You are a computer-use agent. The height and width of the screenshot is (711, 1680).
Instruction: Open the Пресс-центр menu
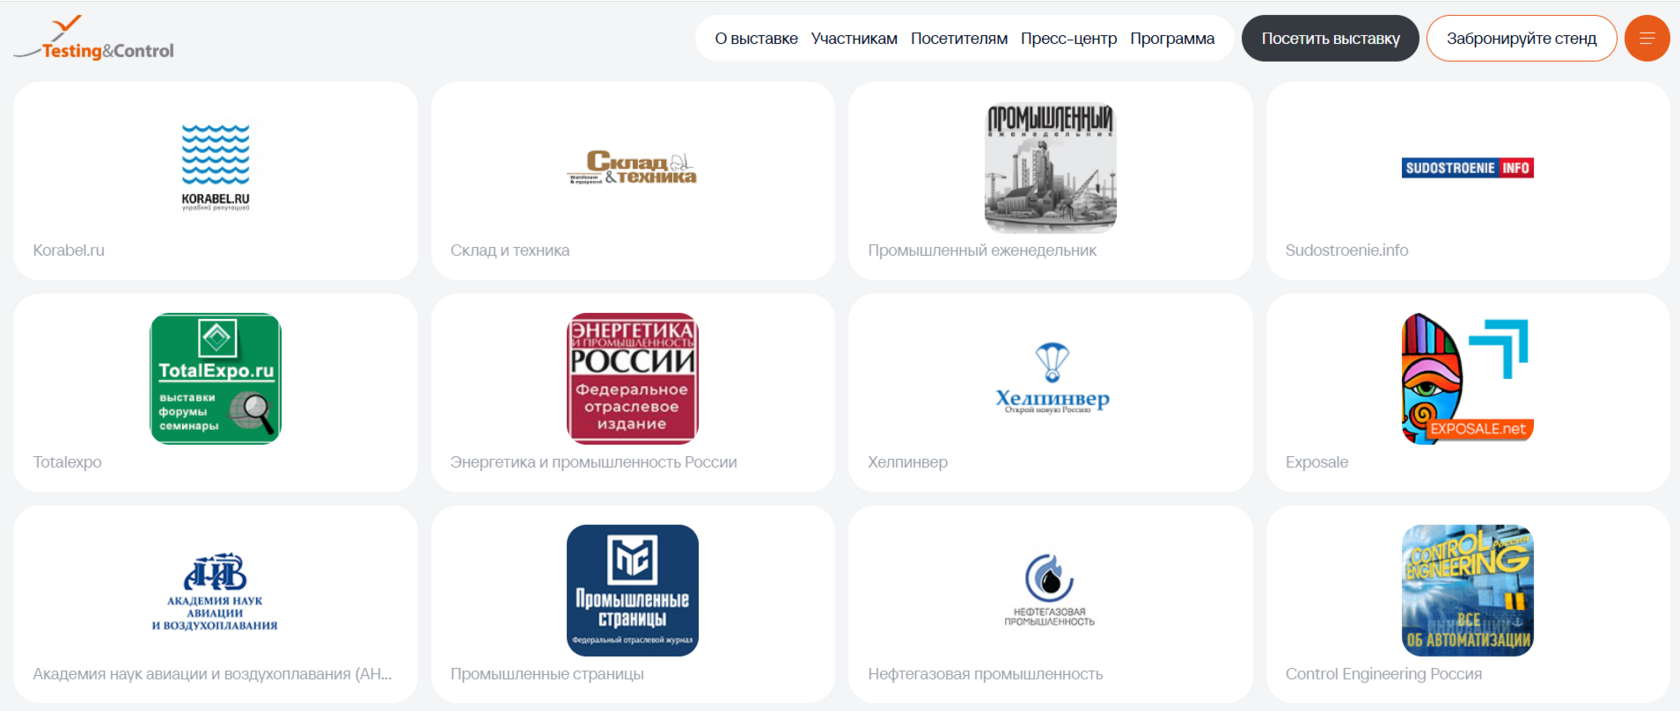pyautogui.click(x=1069, y=38)
